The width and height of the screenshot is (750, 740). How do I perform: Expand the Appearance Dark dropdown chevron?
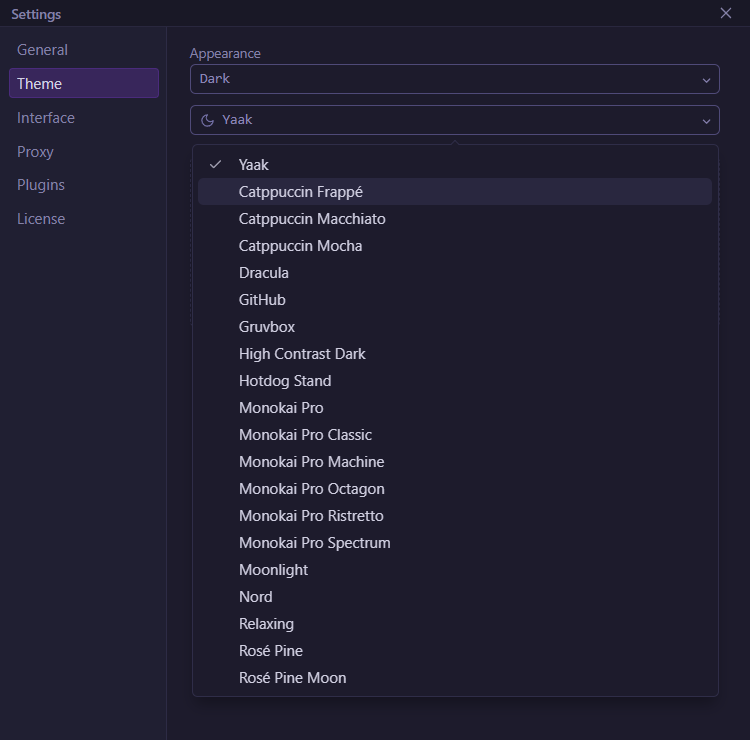pyautogui.click(x=706, y=79)
